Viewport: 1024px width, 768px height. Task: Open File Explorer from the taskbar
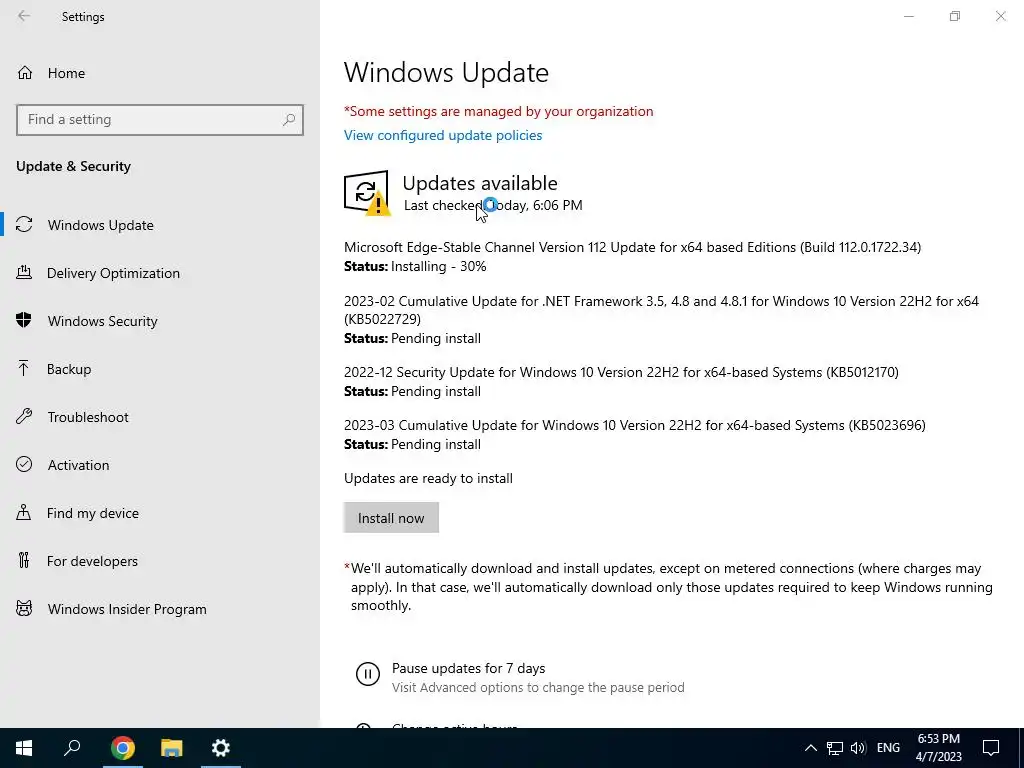click(172, 748)
